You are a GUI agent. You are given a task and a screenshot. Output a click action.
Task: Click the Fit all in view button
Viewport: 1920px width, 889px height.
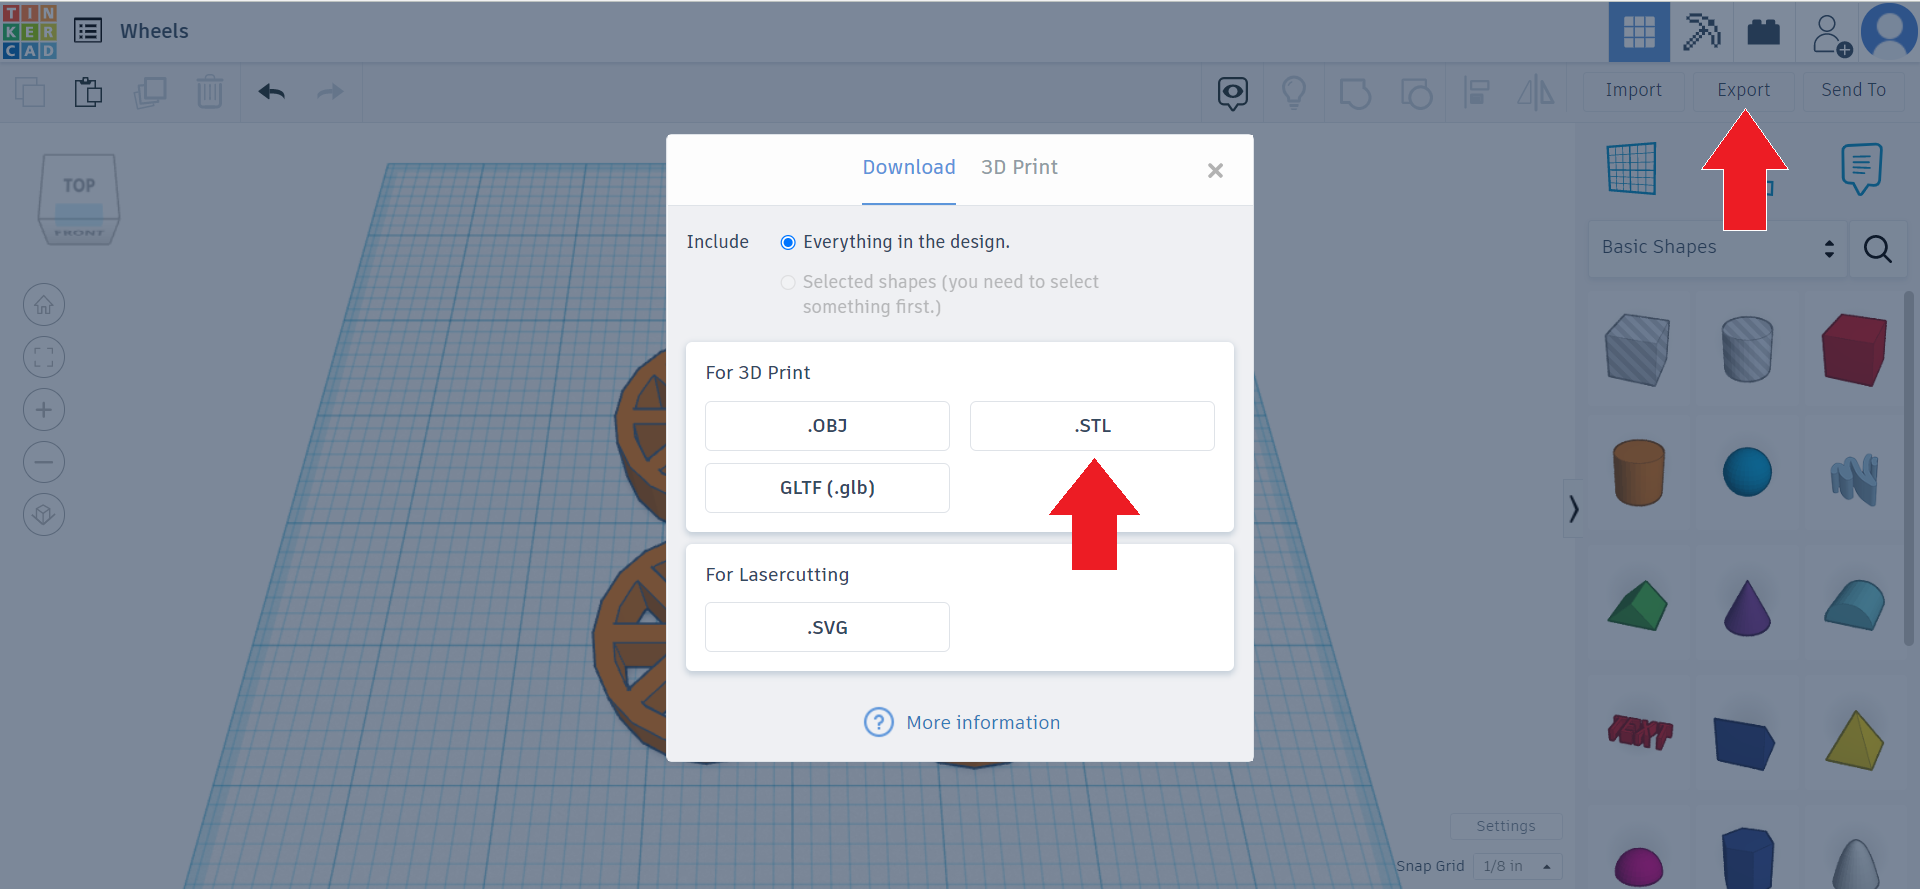click(x=44, y=357)
